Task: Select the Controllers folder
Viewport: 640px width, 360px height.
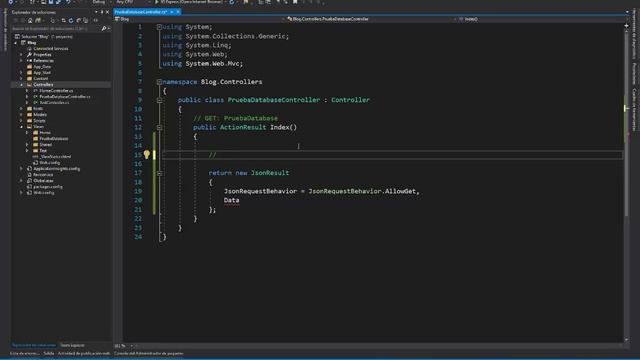Action: coord(43,84)
